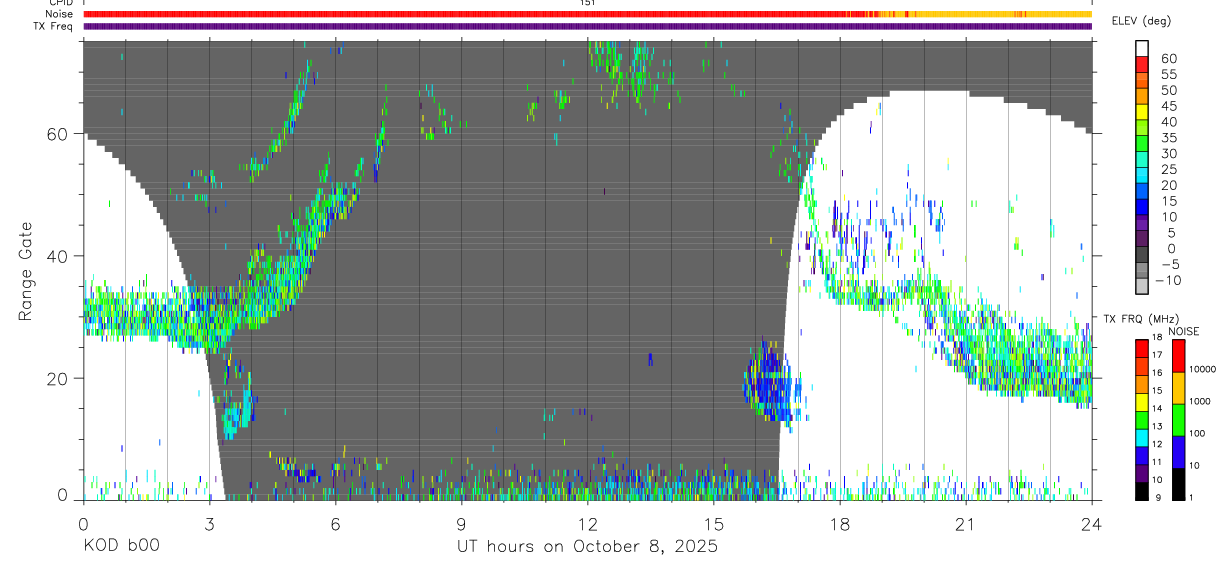
Task: Click the "TX Freq" row label at top left
Action: [x=55, y=26]
